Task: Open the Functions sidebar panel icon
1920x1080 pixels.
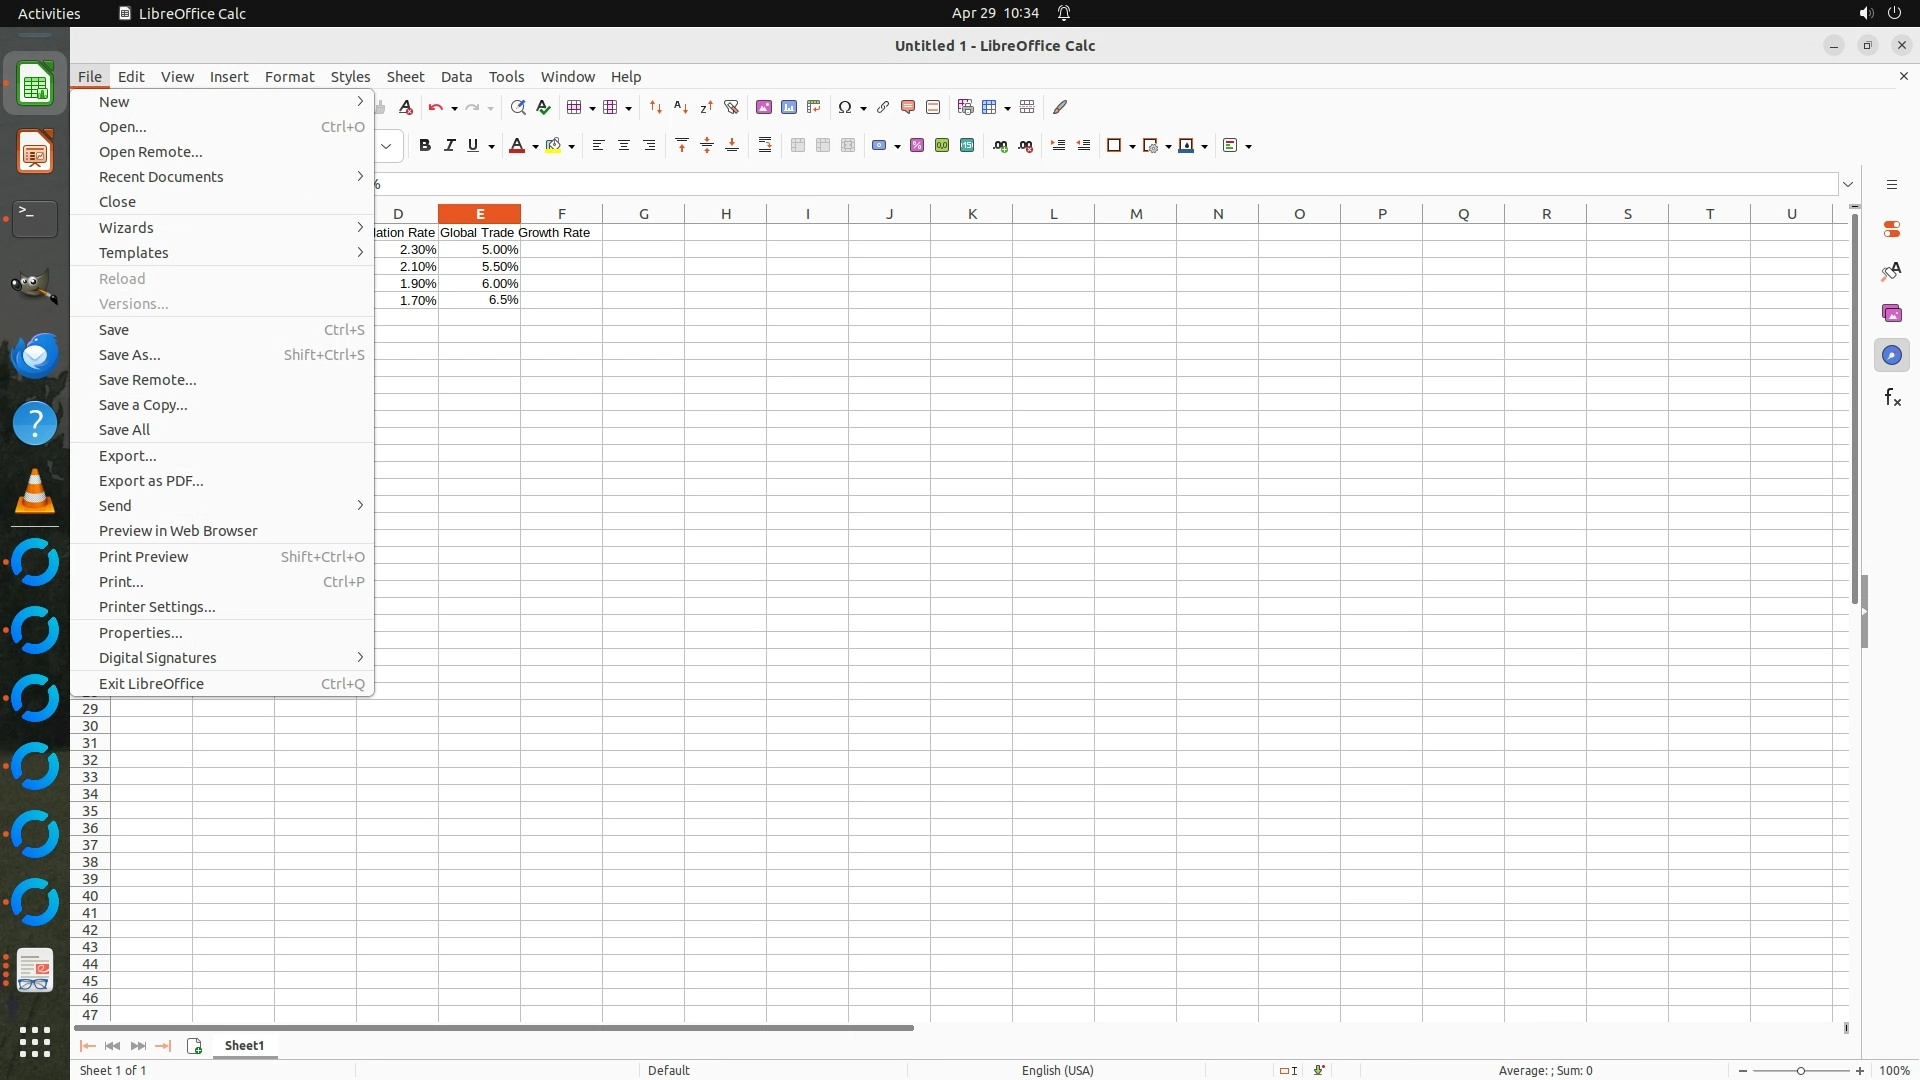Action: pos(1892,398)
